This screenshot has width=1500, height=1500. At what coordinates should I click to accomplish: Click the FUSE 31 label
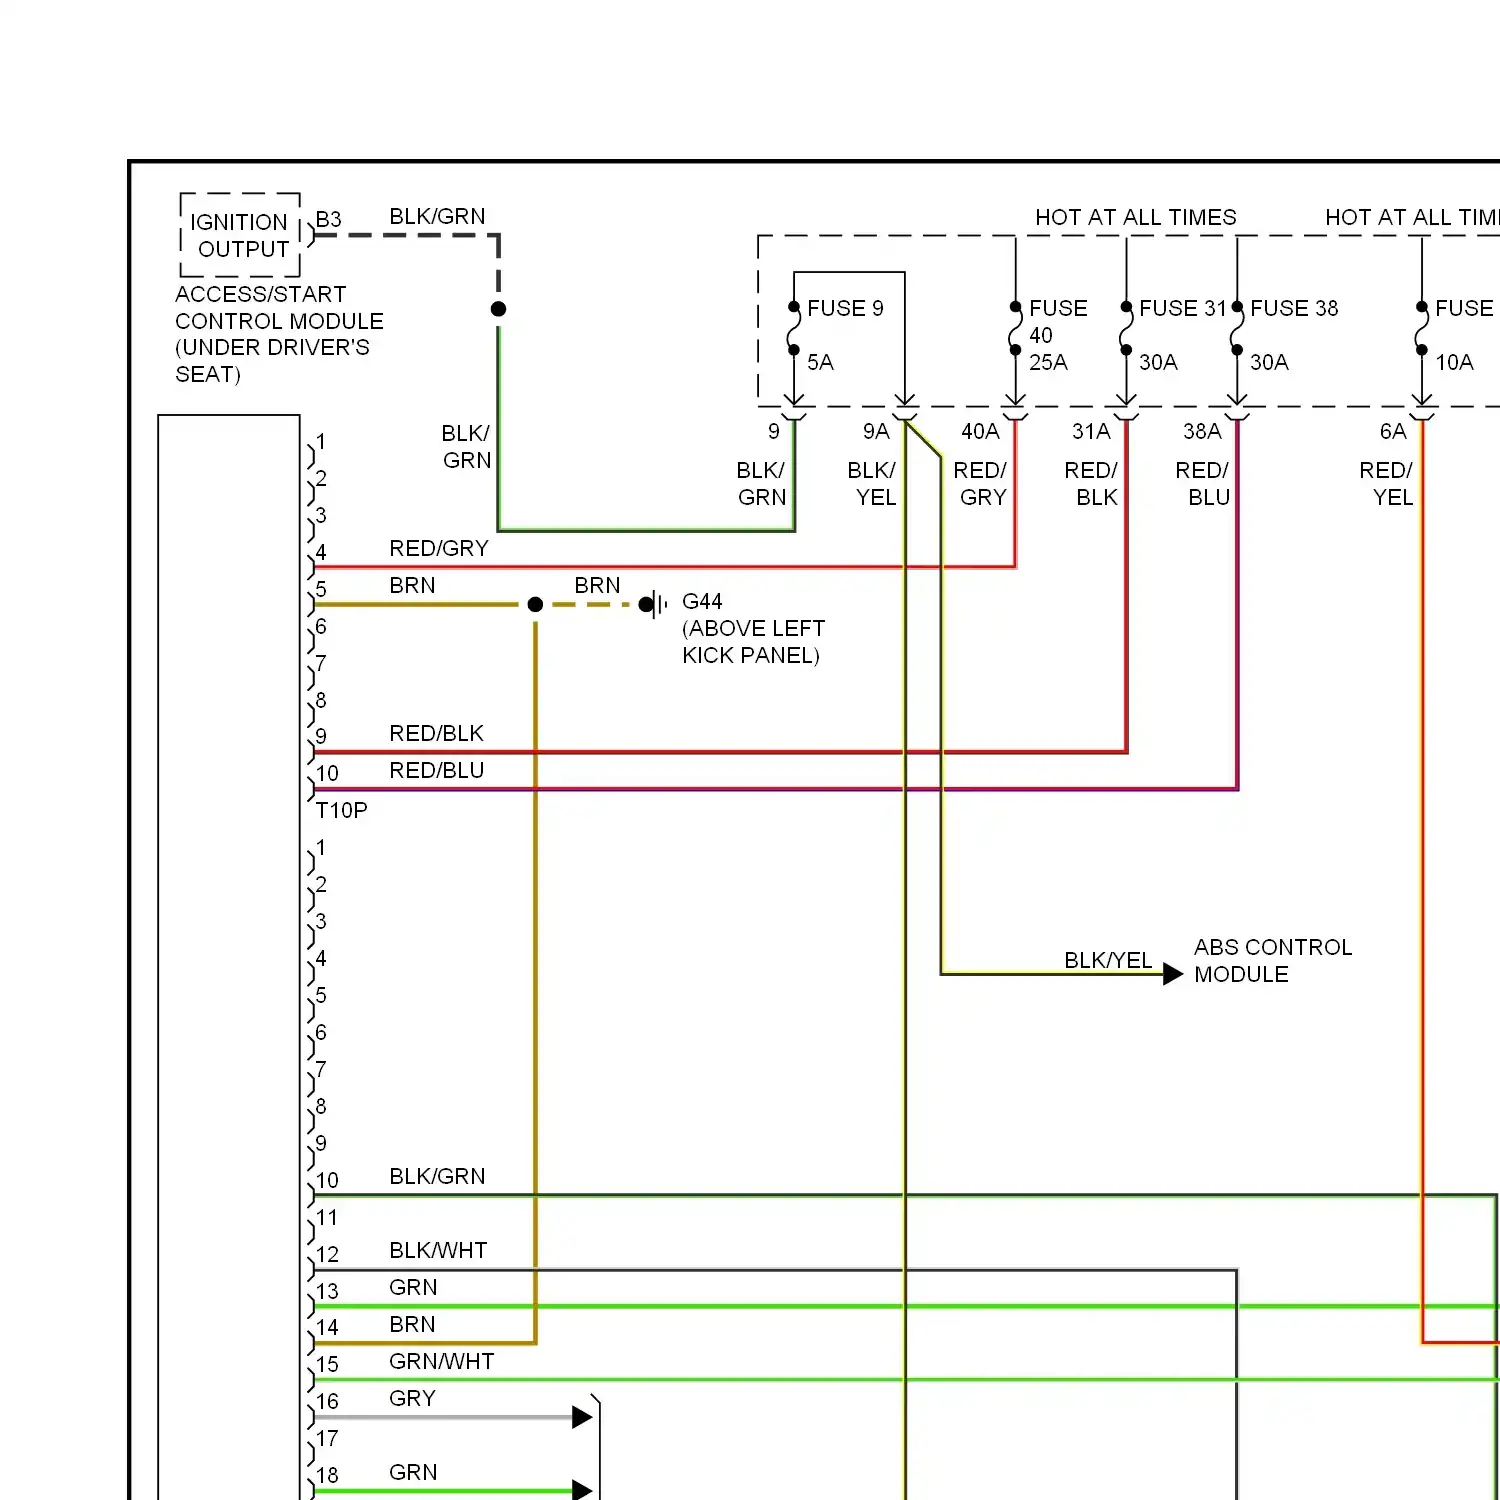[x=1182, y=308]
